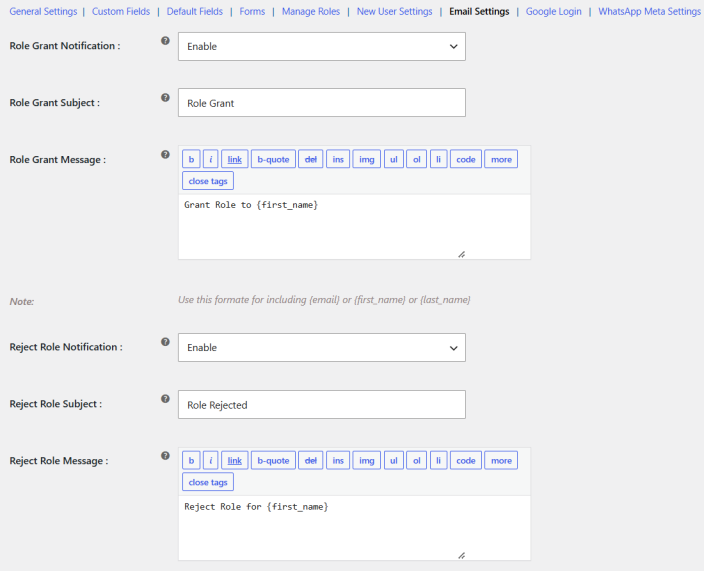Insert img in Role Grant Message editor
Viewport: 704px width, 571px height.
tap(366, 159)
